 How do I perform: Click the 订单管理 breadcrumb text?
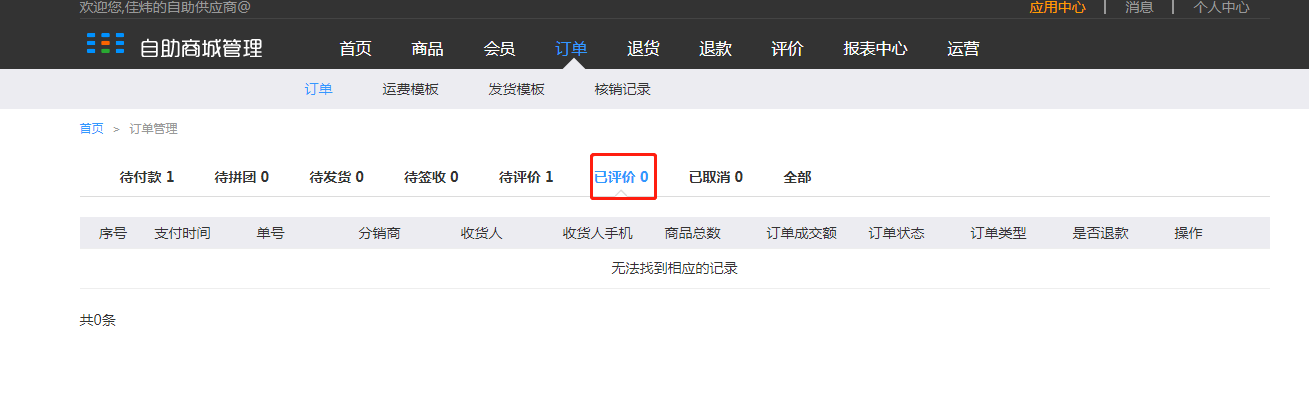click(x=154, y=129)
